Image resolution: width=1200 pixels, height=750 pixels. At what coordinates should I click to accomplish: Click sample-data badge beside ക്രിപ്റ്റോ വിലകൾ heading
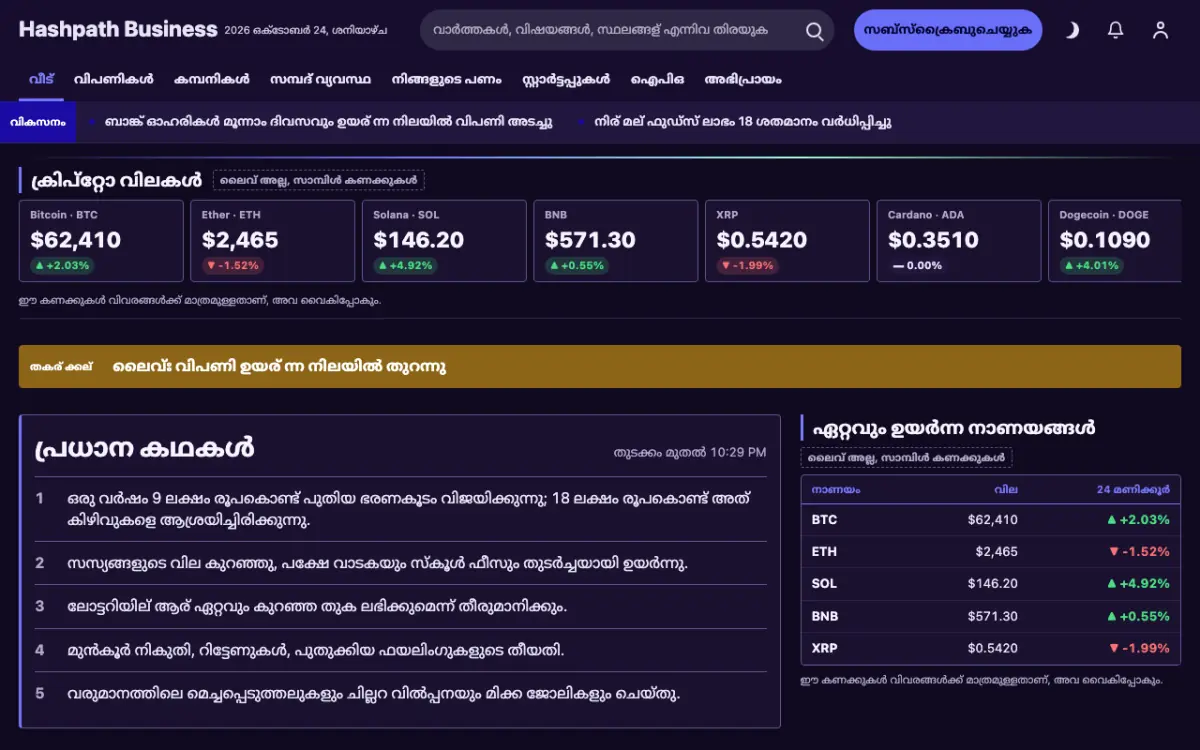319,181
